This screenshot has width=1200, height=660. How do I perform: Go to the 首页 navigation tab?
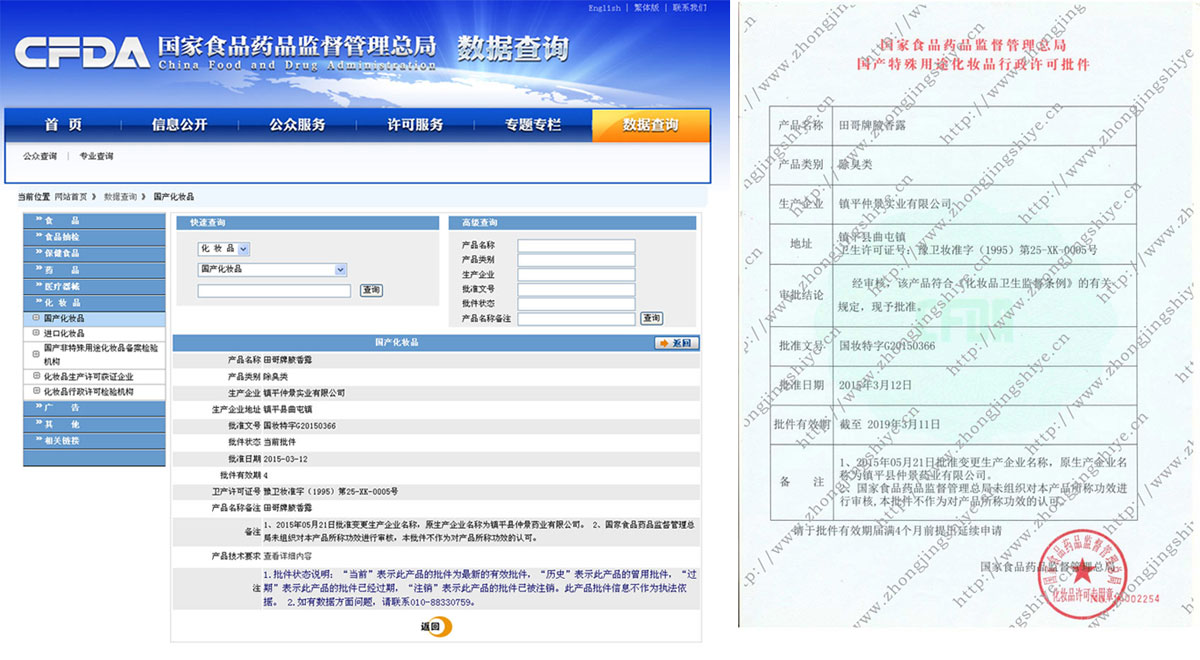(x=62, y=125)
